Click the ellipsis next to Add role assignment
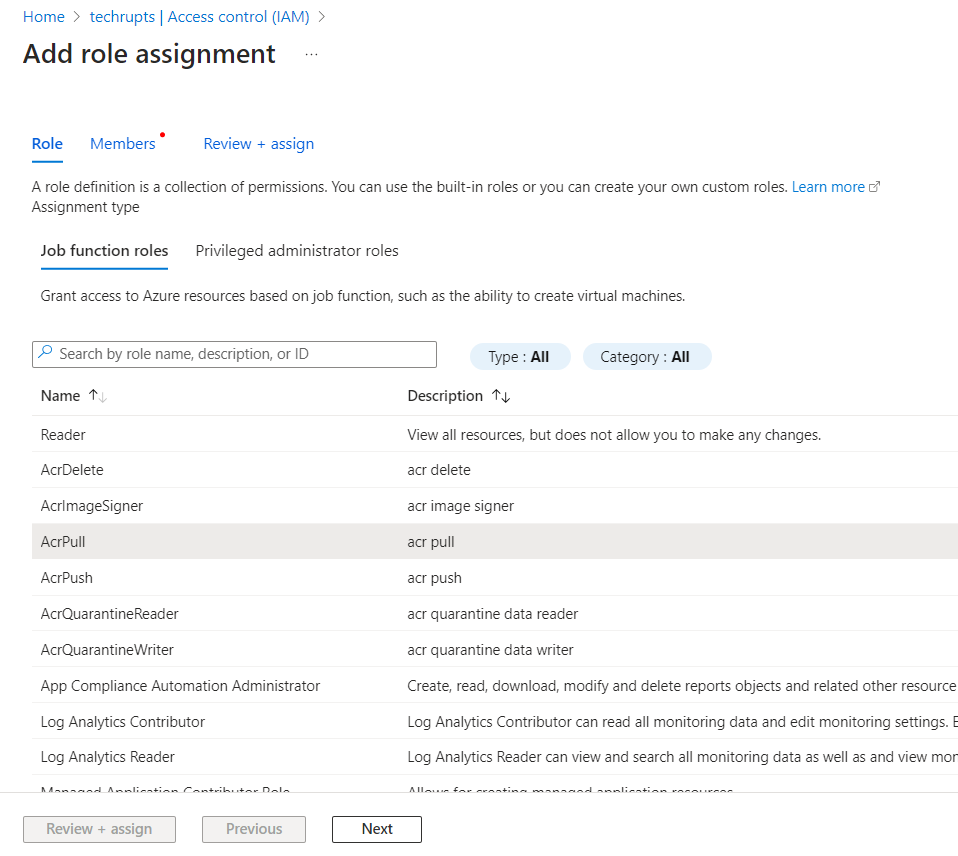This screenshot has width=958, height=856. pyautogui.click(x=311, y=55)
